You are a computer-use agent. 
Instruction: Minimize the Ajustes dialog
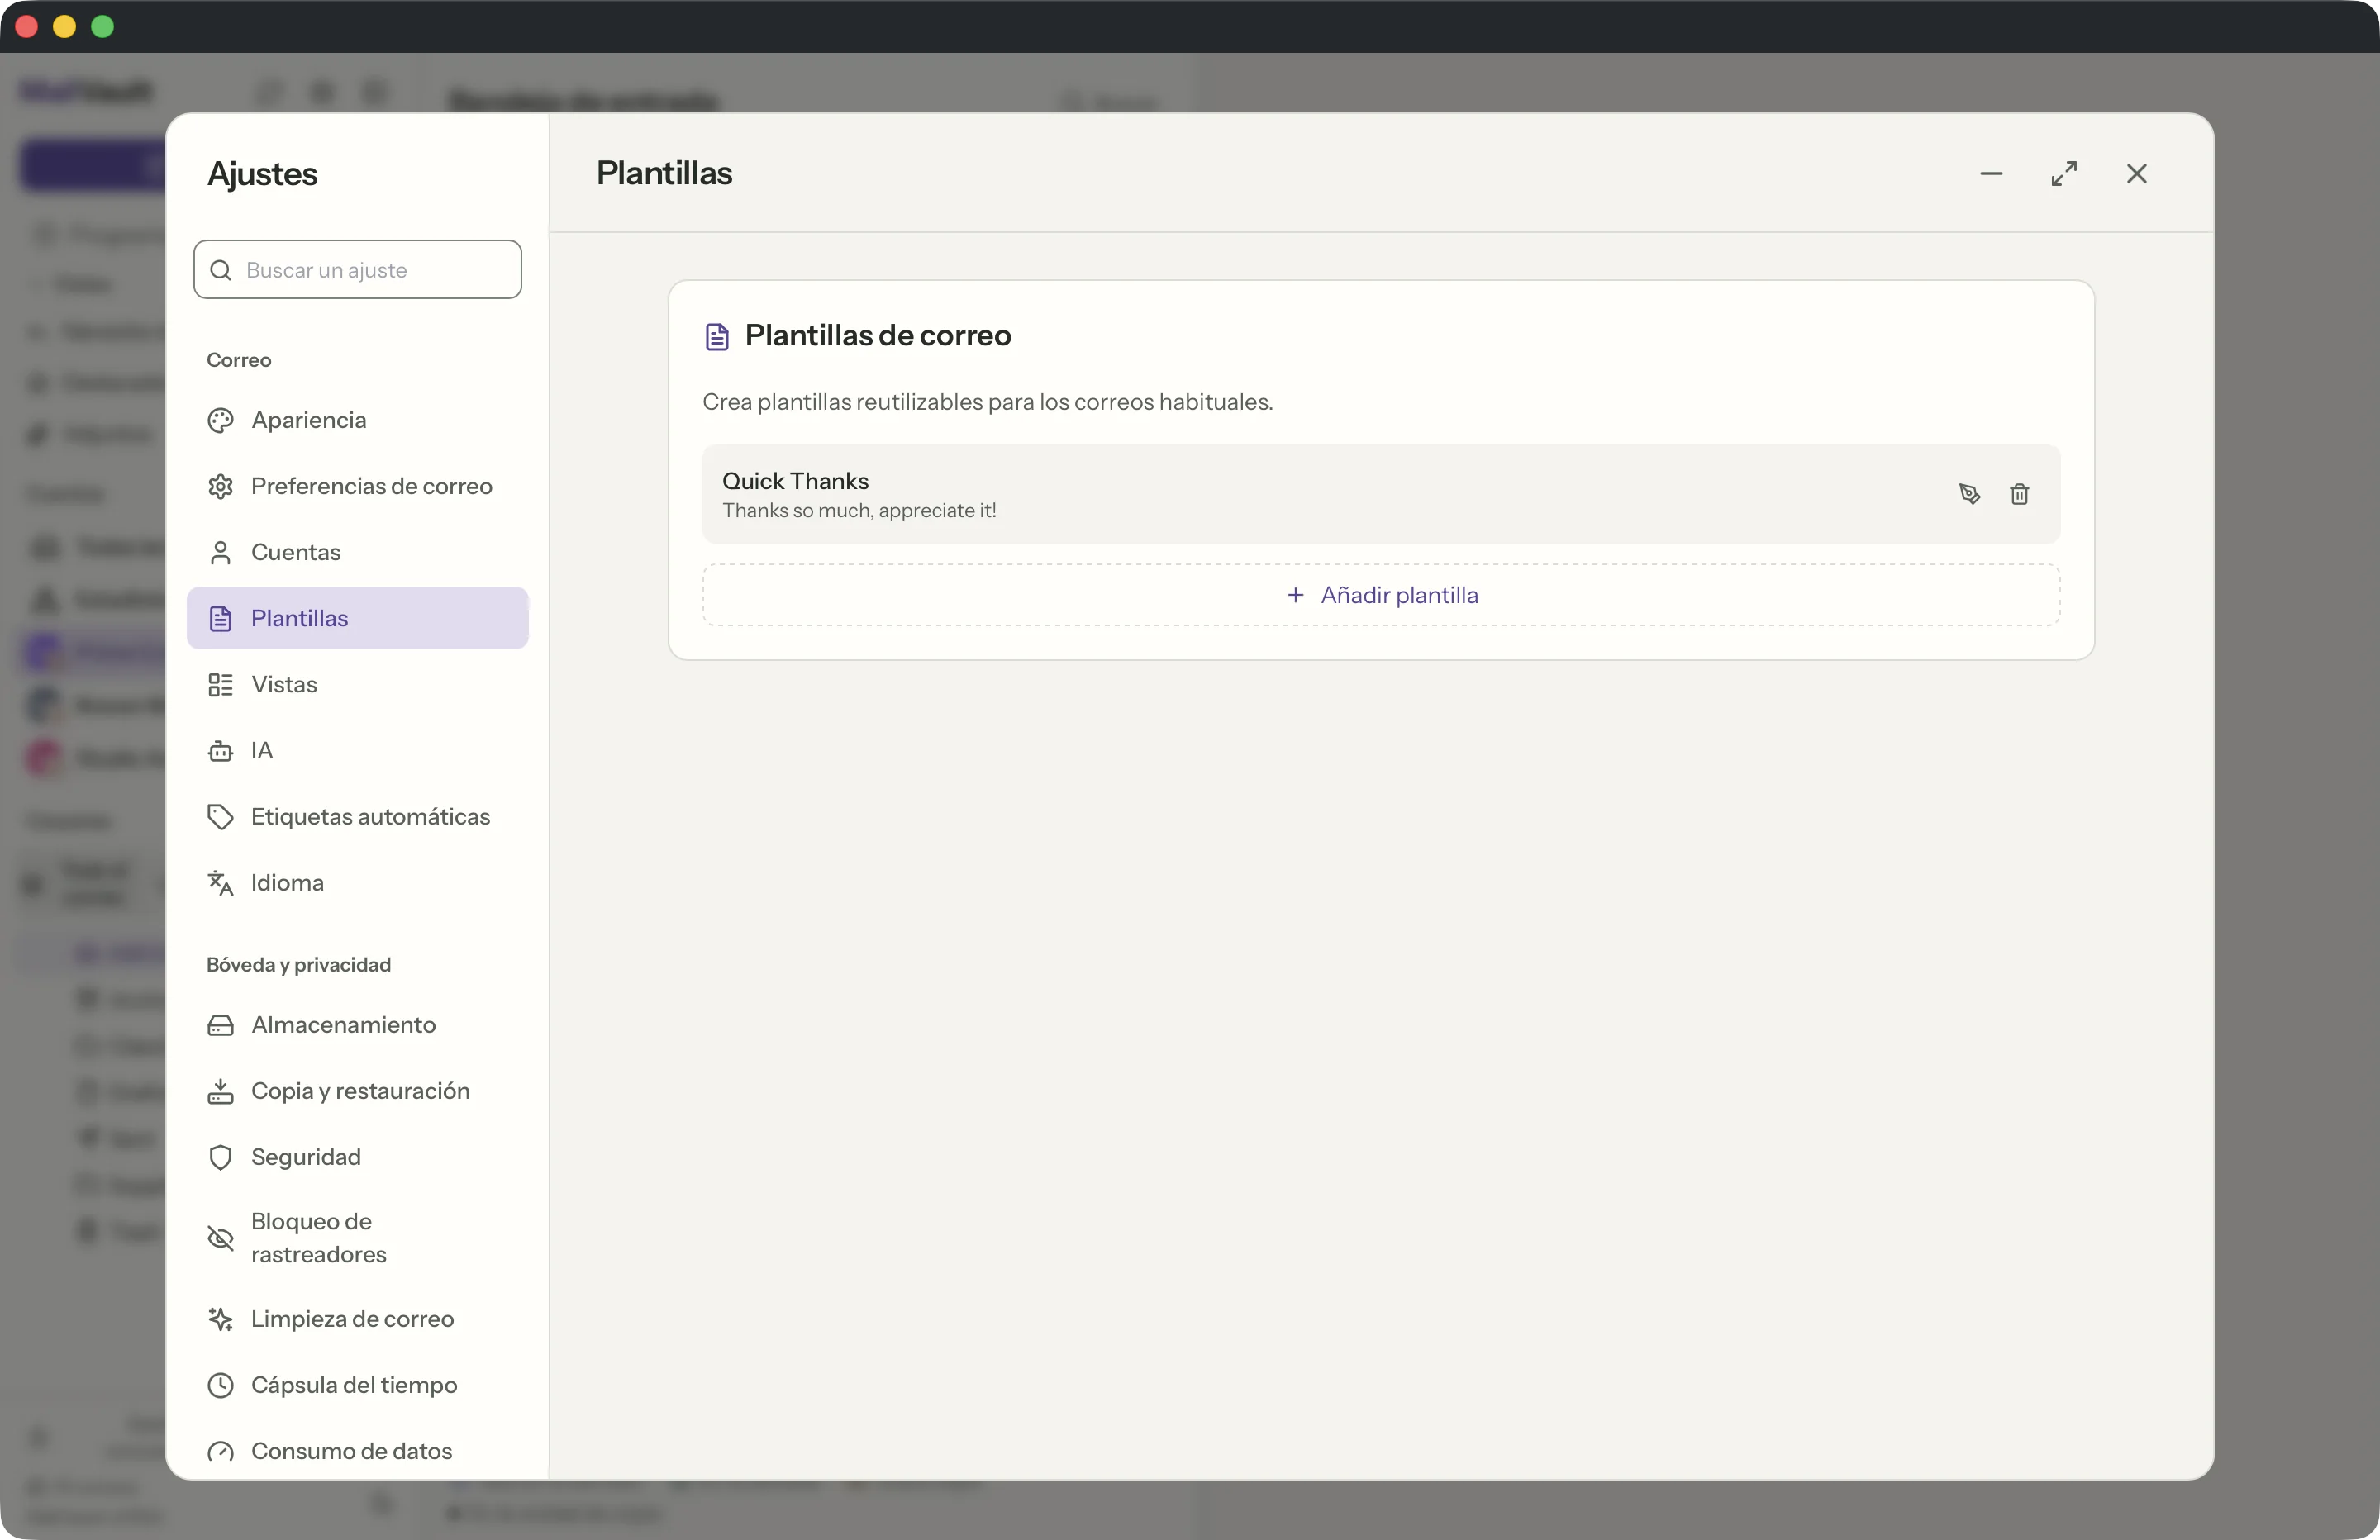pyautogui.click(x=1991, y=174)
